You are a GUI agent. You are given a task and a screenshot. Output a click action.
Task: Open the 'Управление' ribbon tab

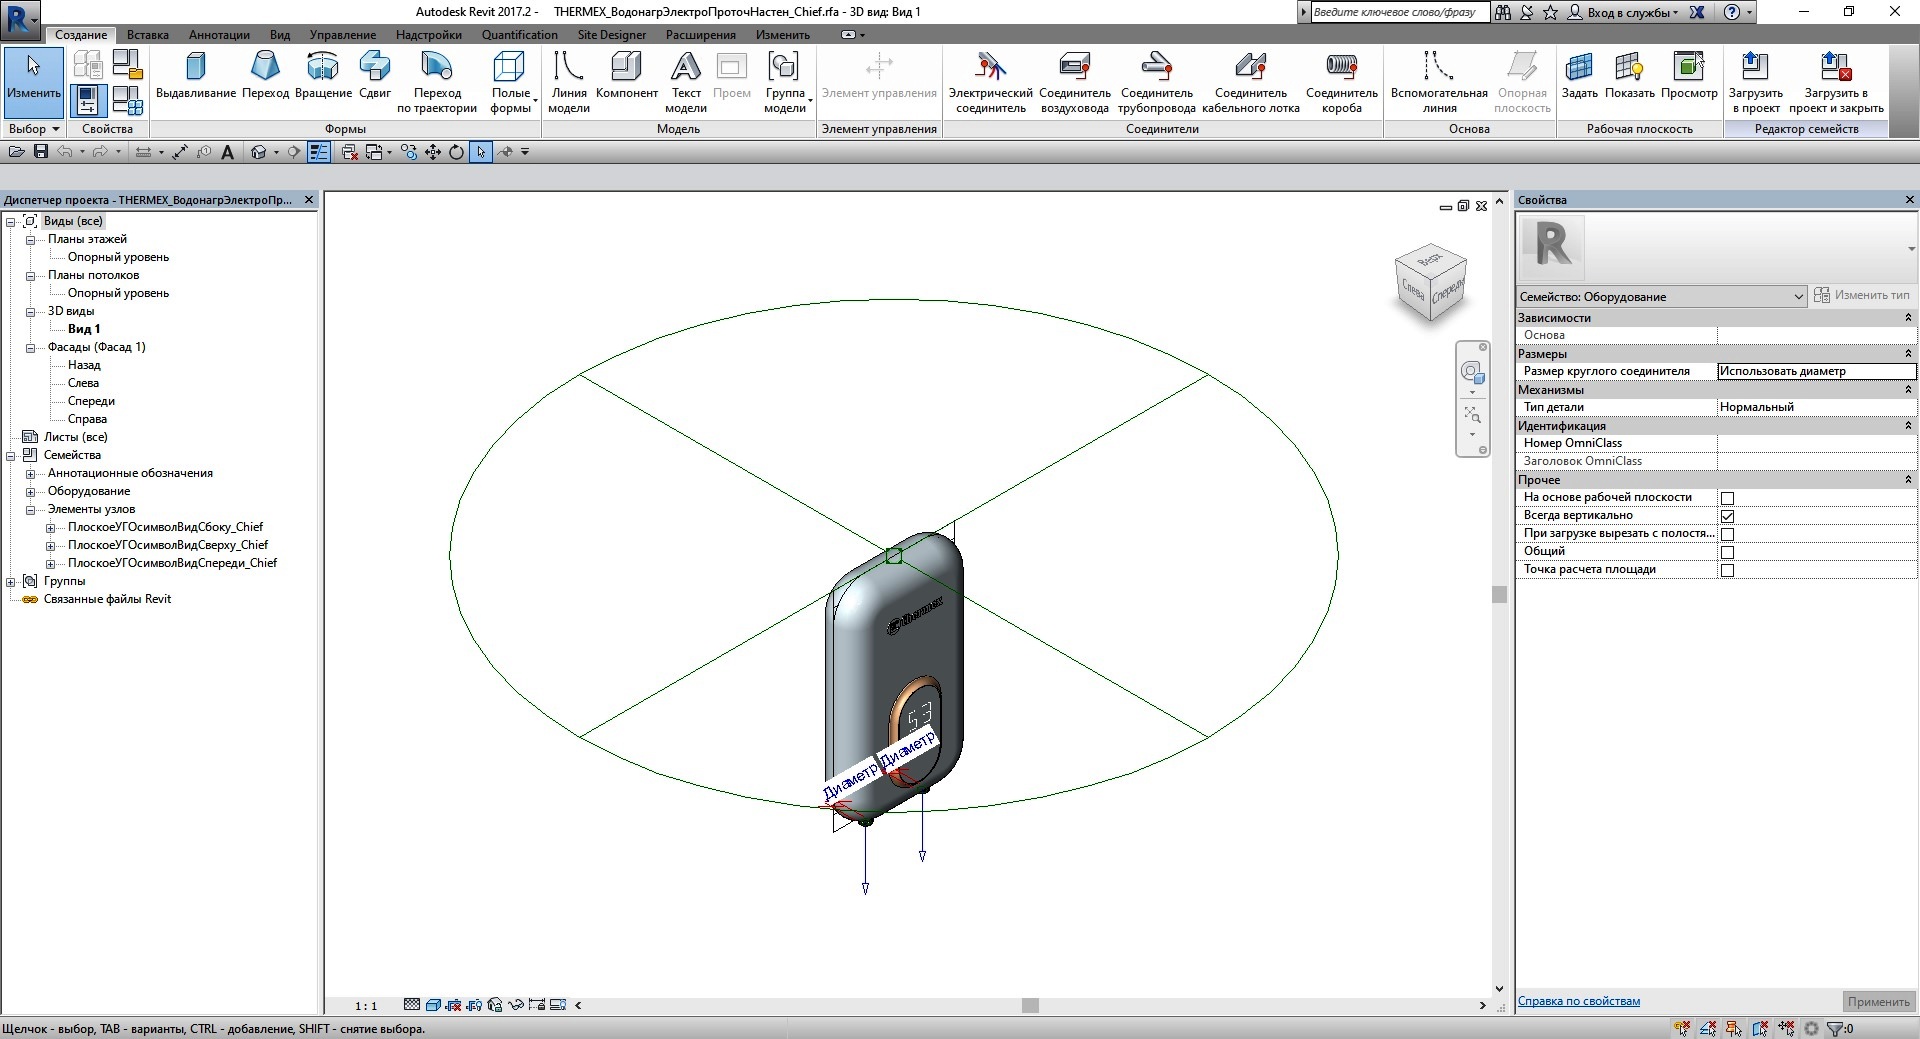(343, 35)
